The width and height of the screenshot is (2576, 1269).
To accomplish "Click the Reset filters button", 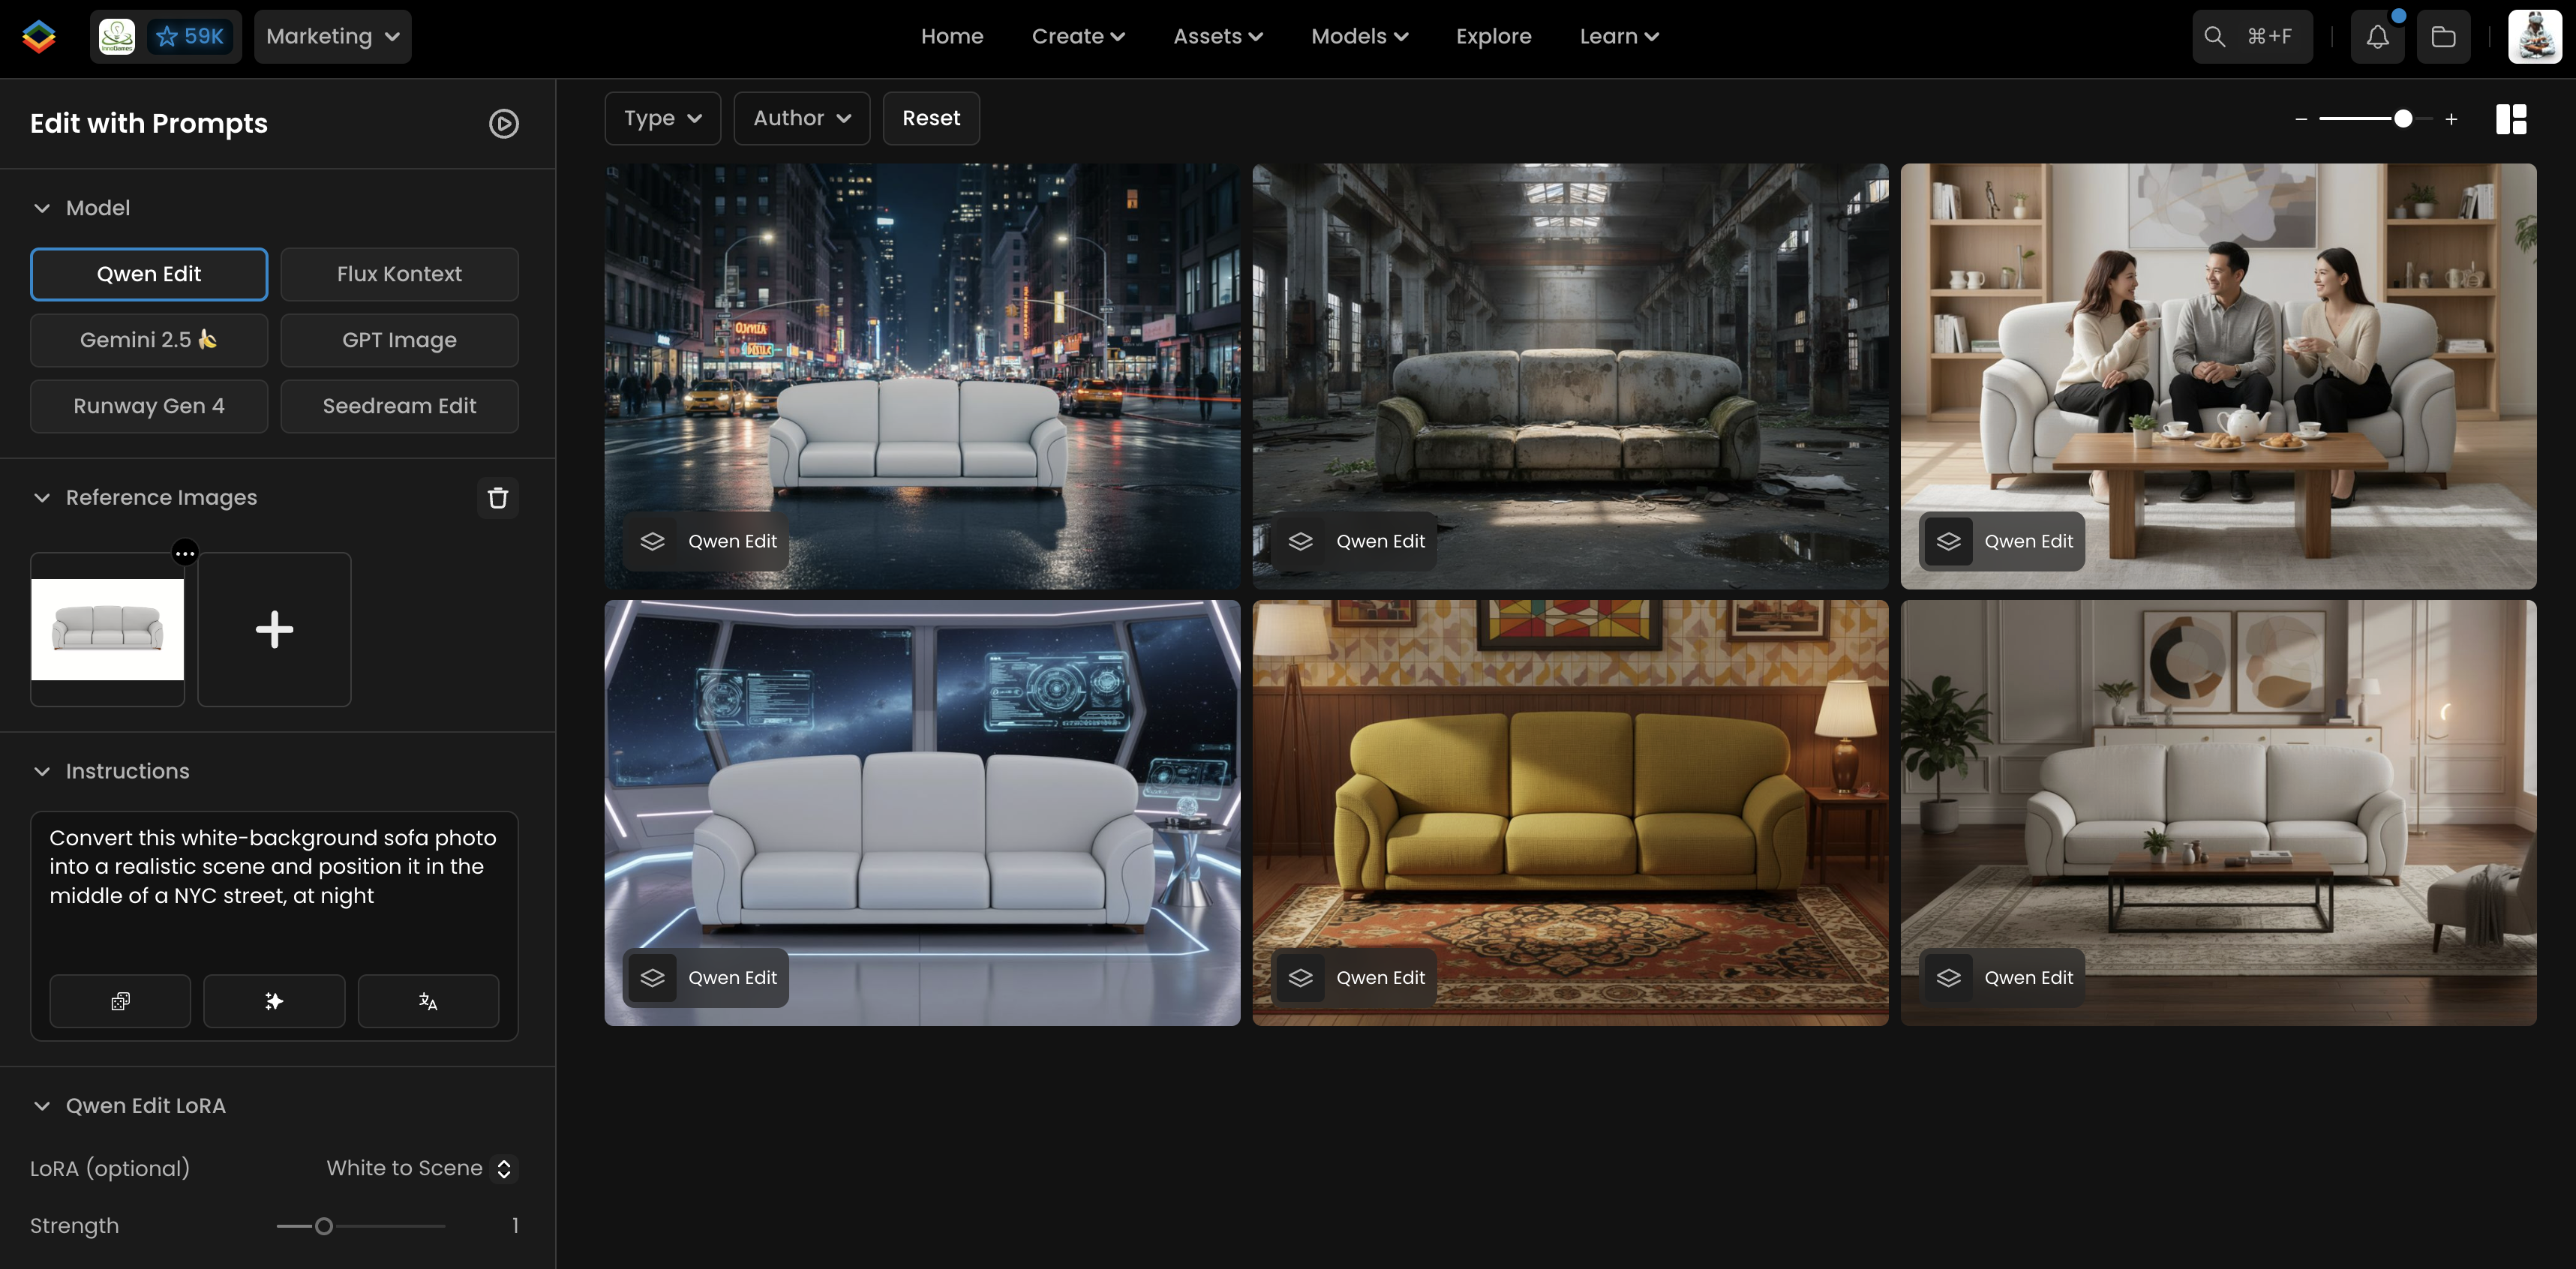I will 930,118.
